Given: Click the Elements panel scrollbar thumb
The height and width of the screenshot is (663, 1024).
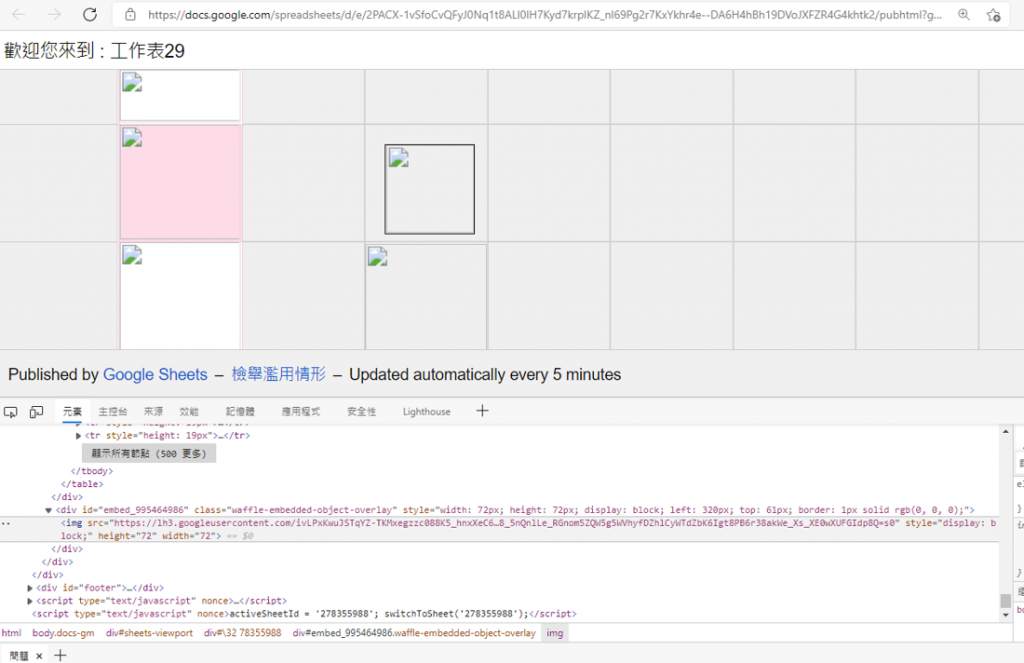Looking at the screenshot, I should coord(1006,600).
